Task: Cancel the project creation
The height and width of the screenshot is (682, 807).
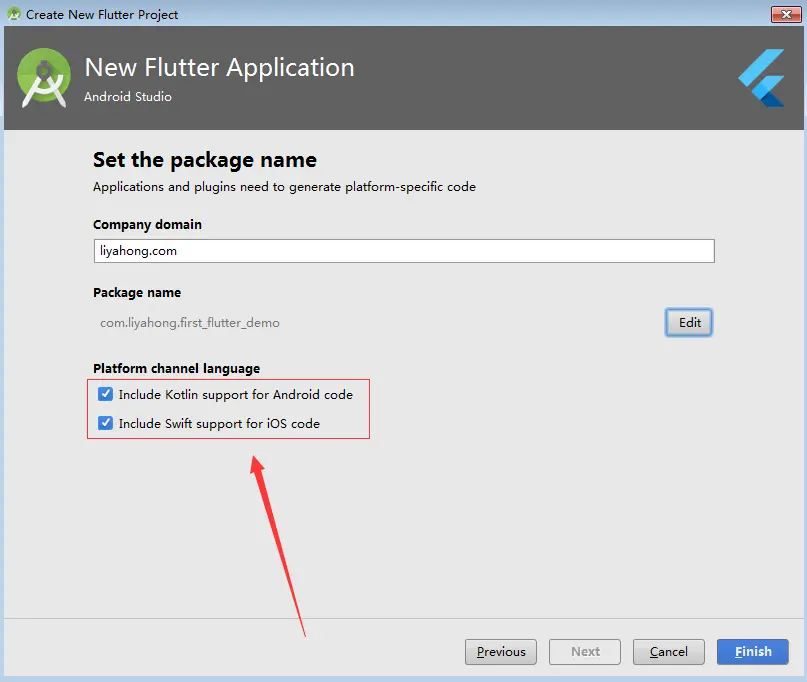Action: pos(669,652)
